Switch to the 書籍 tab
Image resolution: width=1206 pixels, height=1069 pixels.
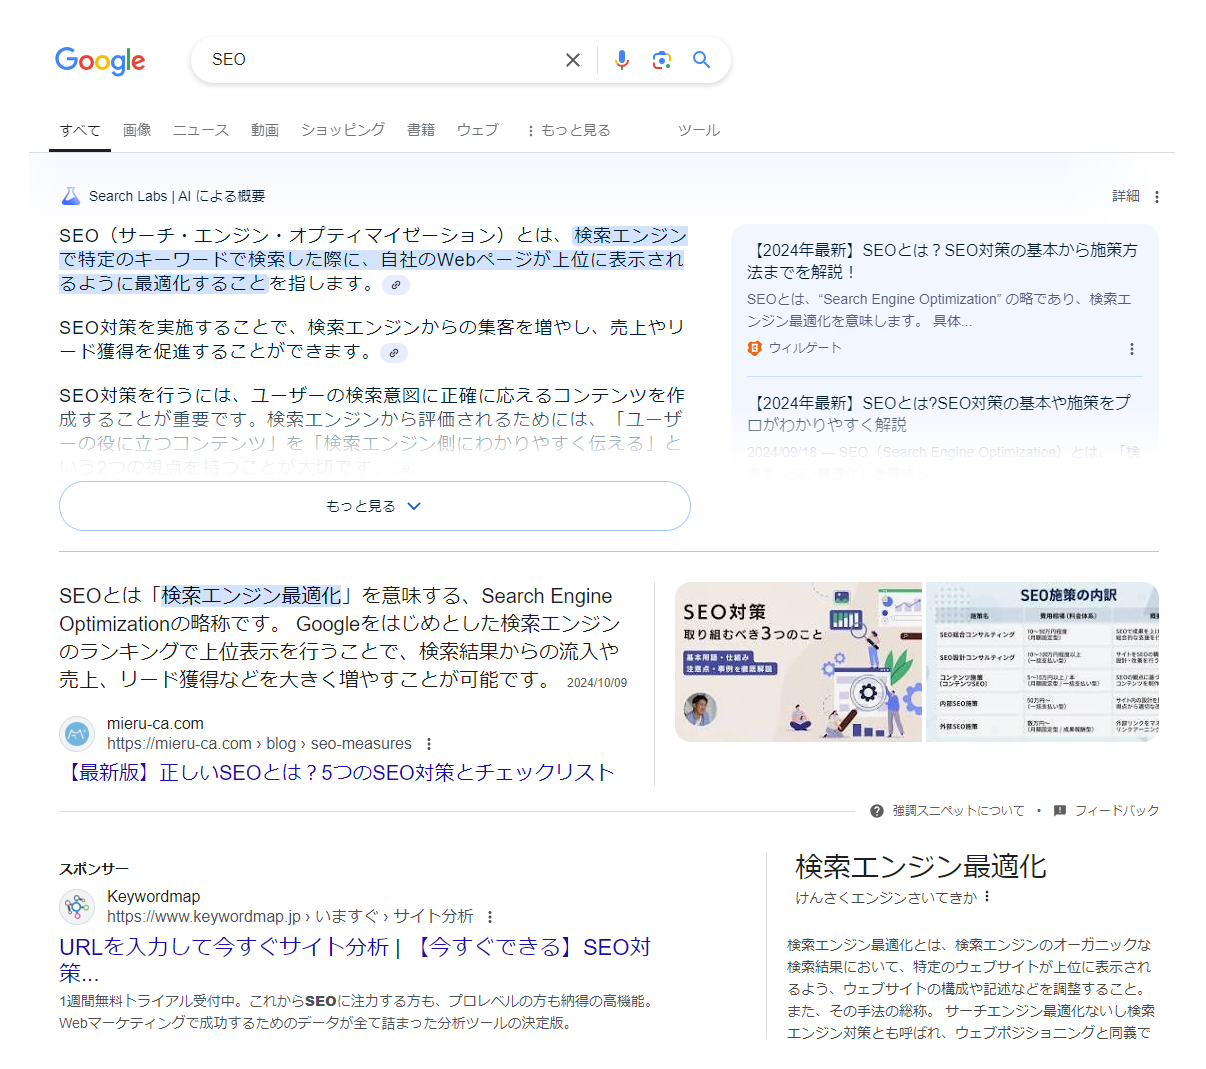[421, 130]
